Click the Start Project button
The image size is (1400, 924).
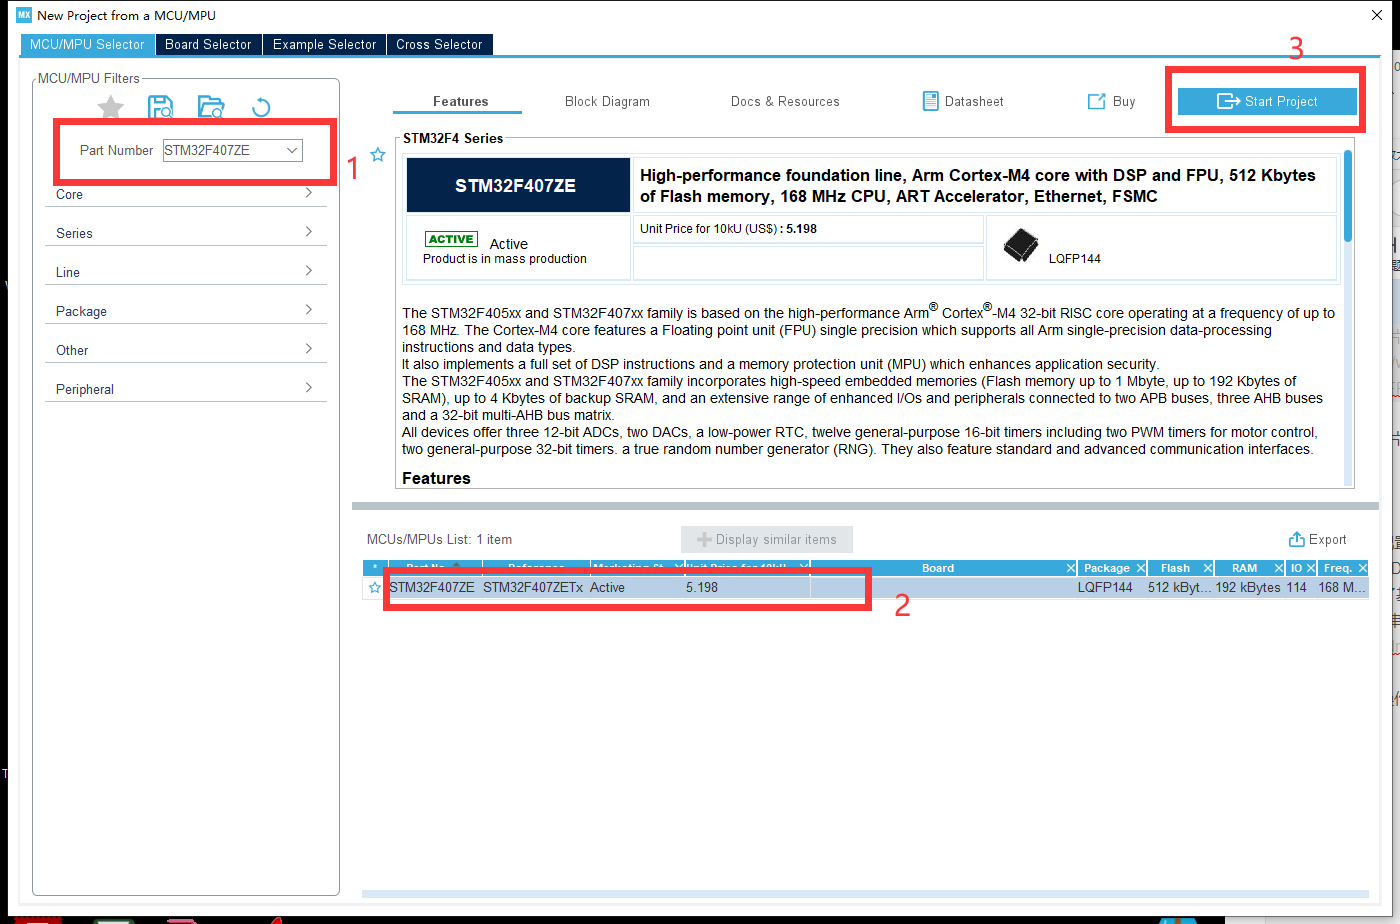point(1267,101)
